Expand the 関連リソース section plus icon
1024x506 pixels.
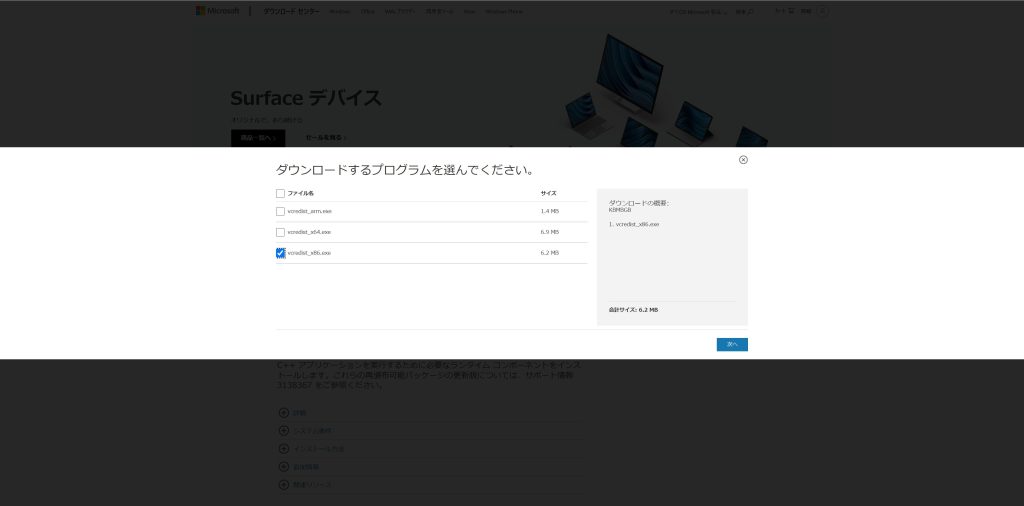[x=284, y=485]
